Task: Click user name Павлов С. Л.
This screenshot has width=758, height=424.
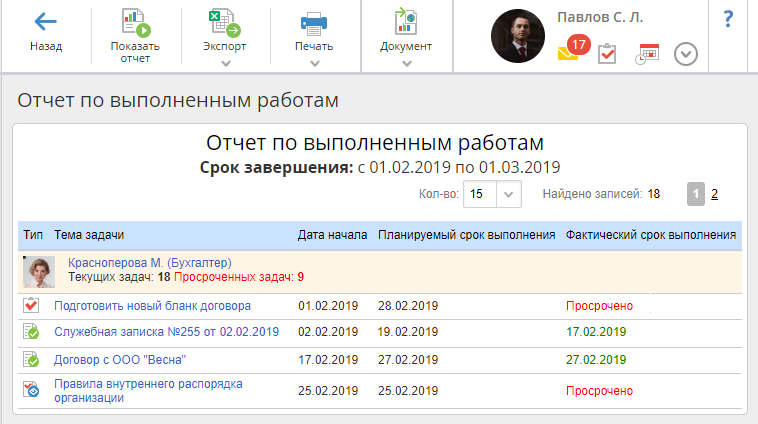Action: pos(600,17)
